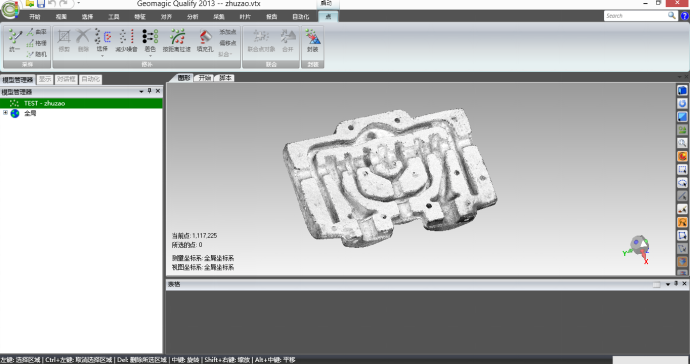The image size is (690, 364).
Task: Open the Start ribbon tab
Action: tap(34, 17)
